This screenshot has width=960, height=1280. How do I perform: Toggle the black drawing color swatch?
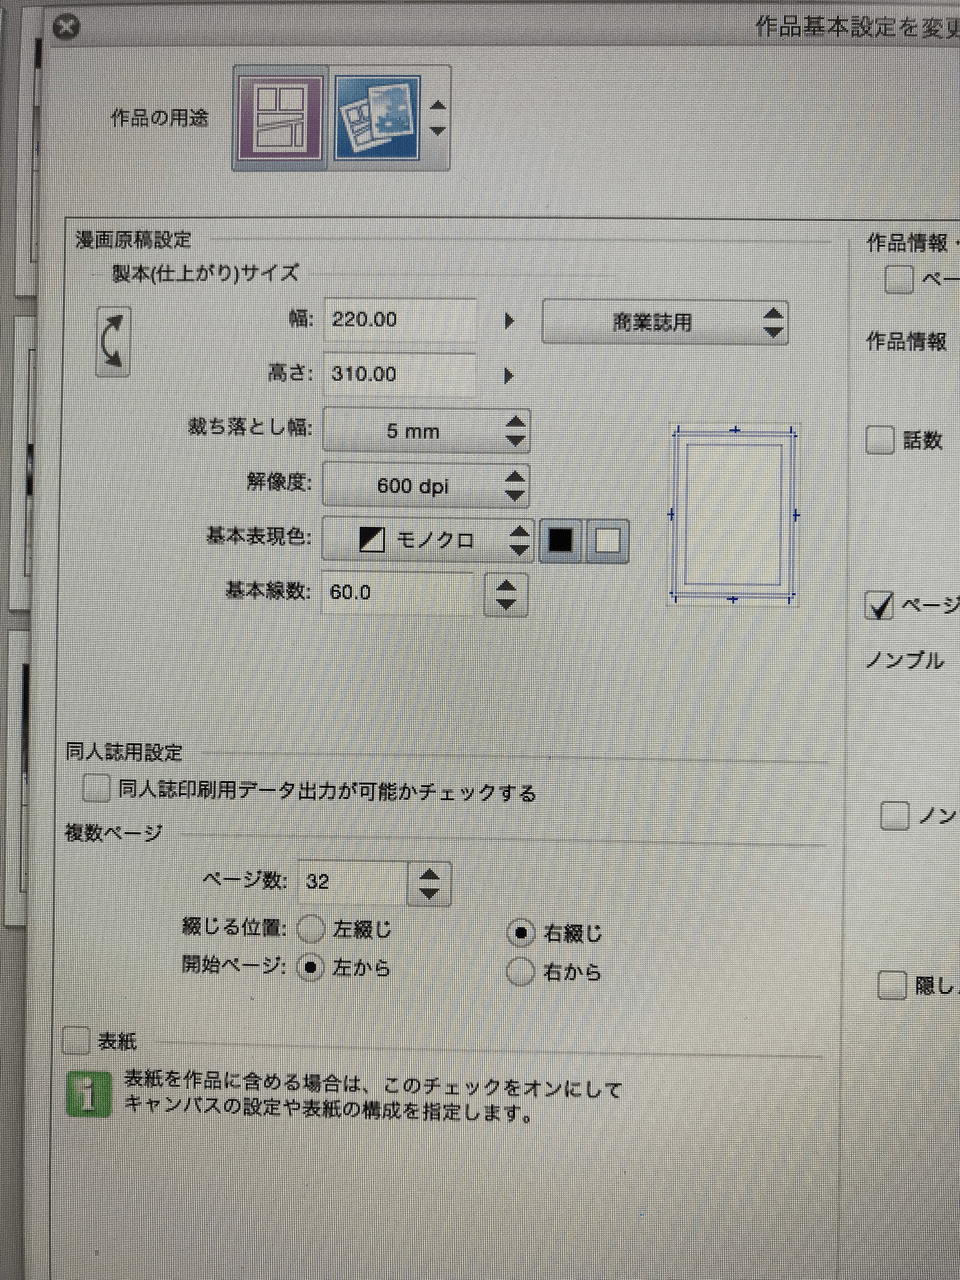[561, 541]
